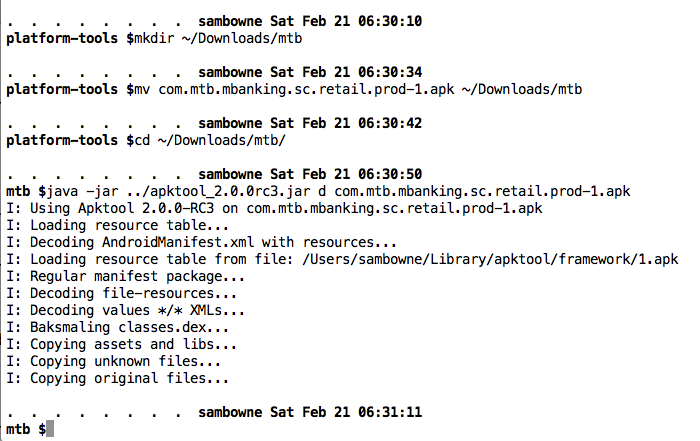Click the mkdir ~/Downloads/mtb command
Screen dimensions: 700x441
[x=217, y=38]
